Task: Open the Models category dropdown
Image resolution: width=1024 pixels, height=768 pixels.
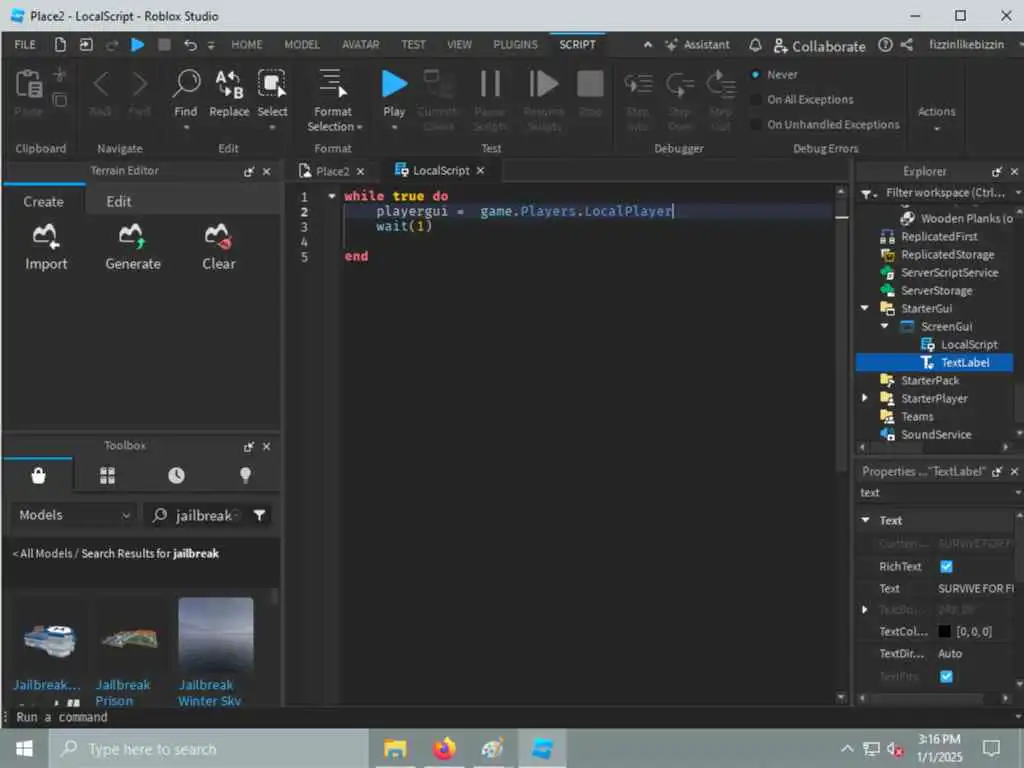Action: click(74, 515)
